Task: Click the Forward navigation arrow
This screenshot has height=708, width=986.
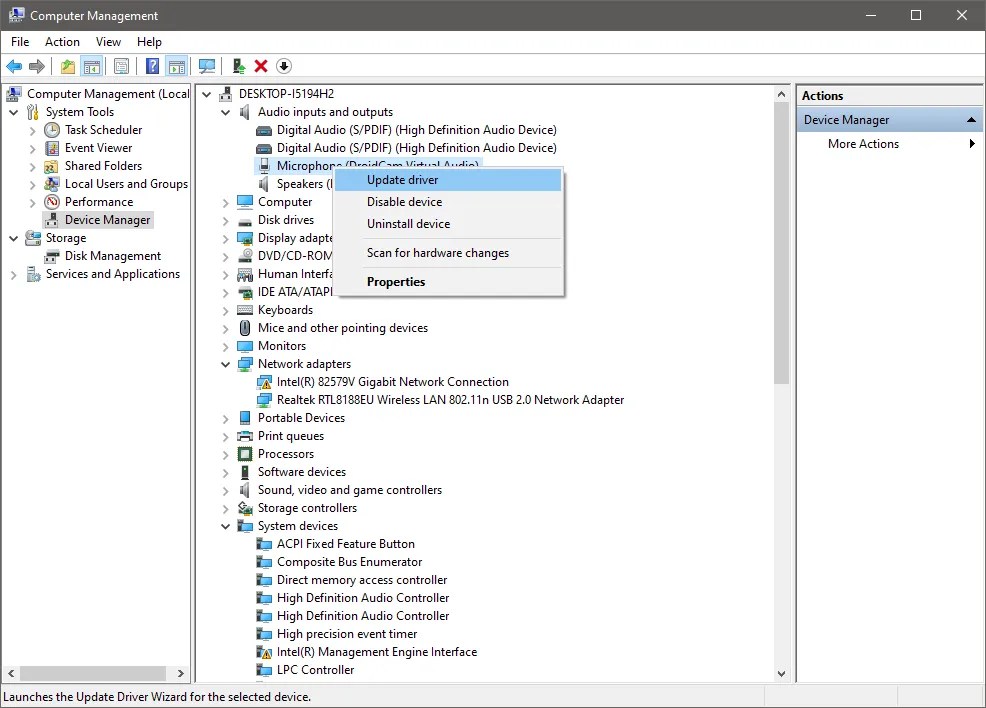Action: 36,66
